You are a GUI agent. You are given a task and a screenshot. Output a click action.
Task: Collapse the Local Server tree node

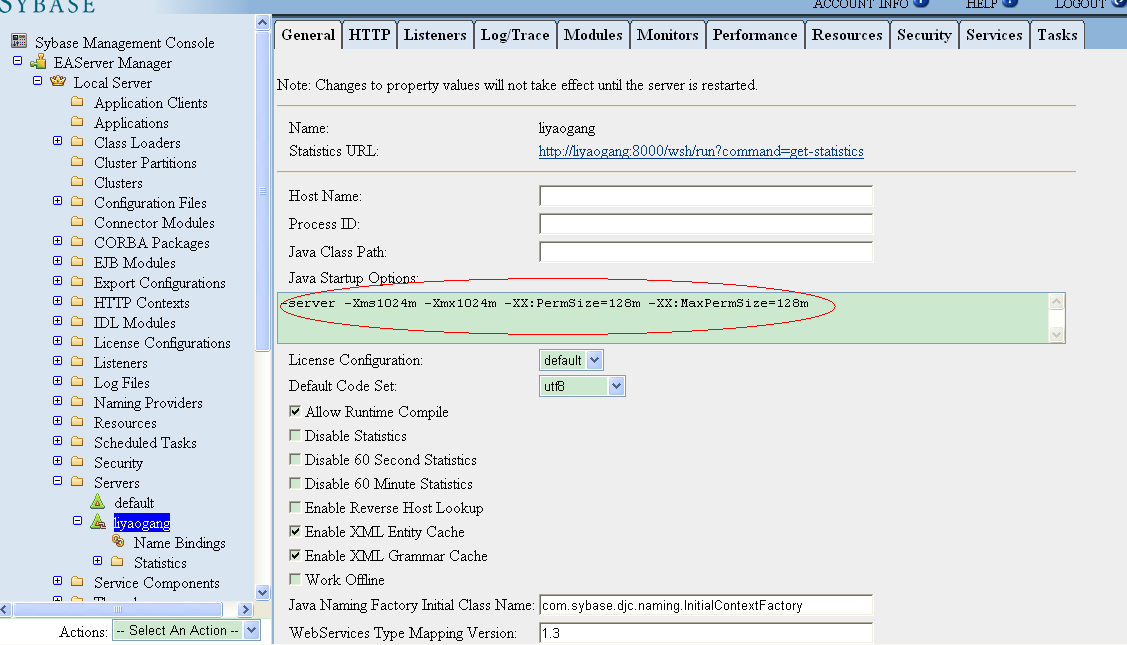37,81
